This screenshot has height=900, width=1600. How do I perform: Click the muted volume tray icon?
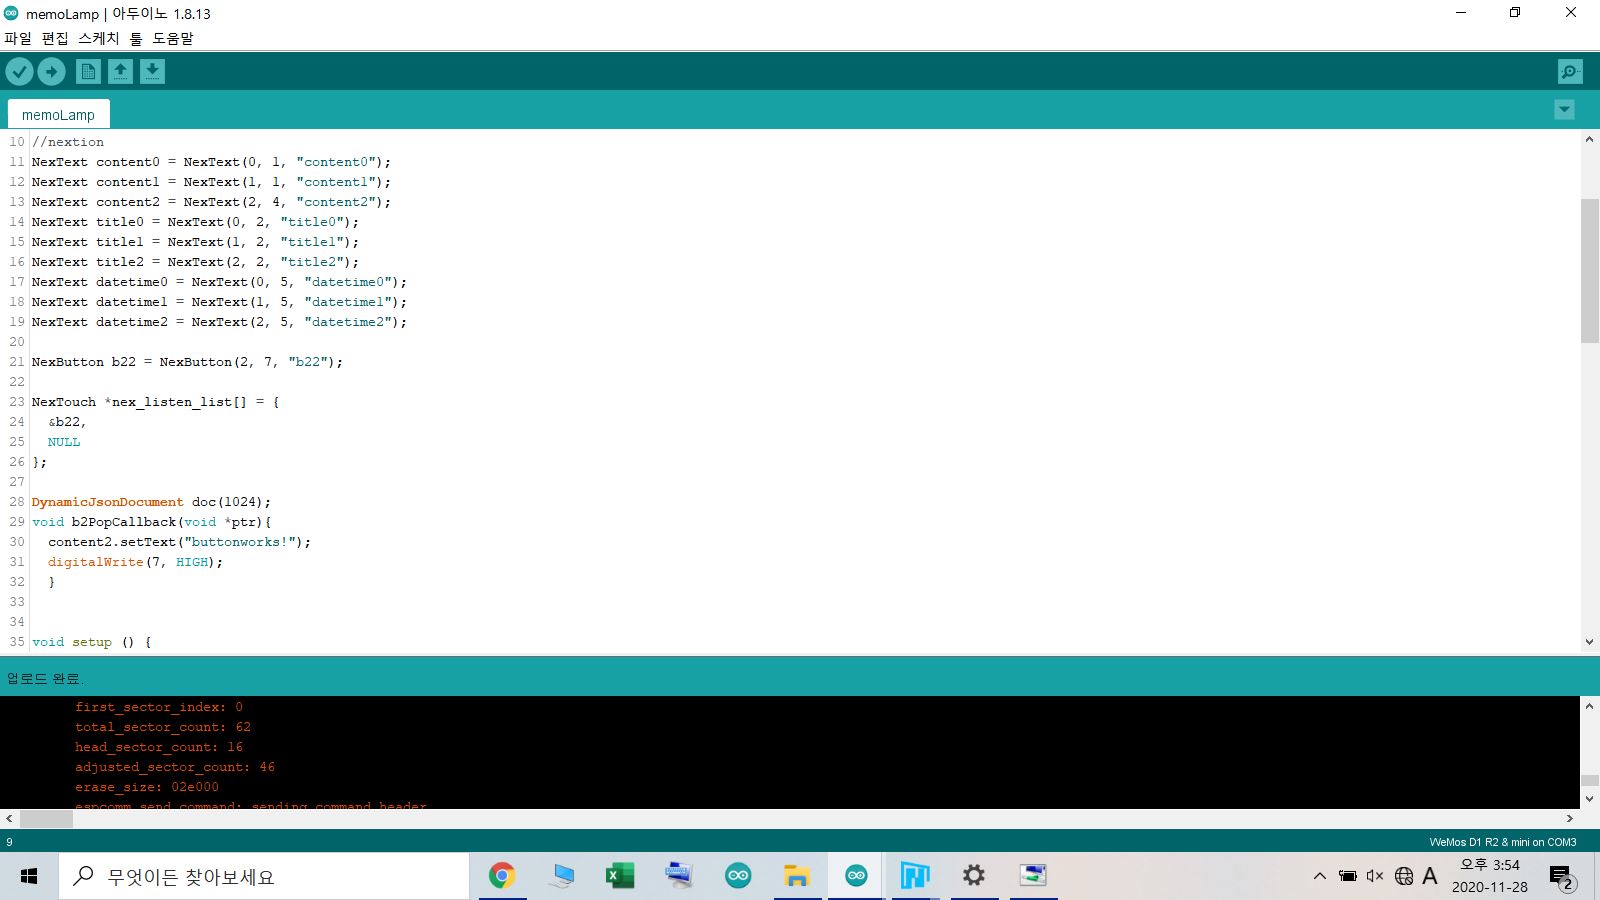click(x=1375, y=876)
